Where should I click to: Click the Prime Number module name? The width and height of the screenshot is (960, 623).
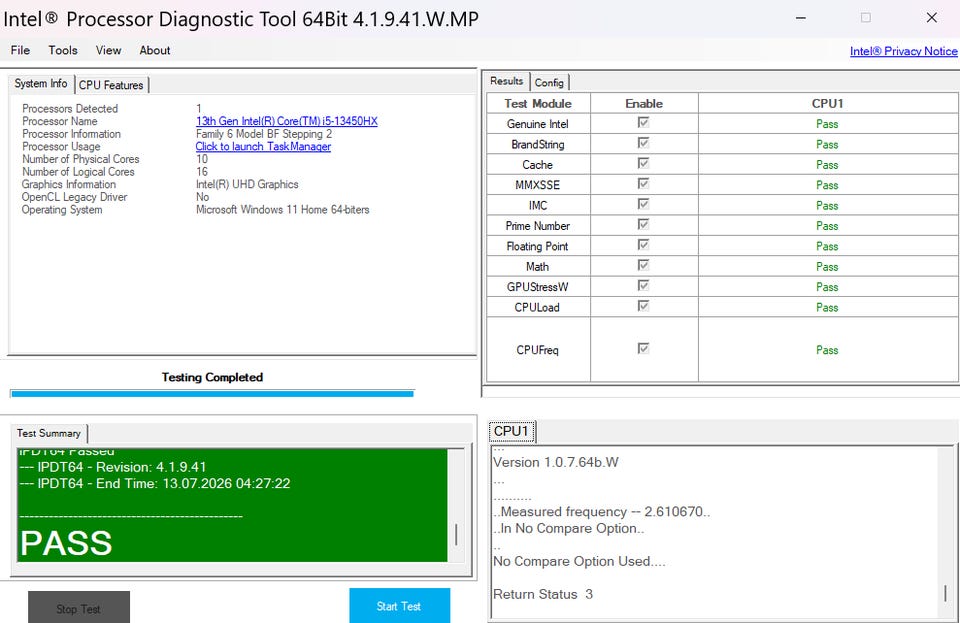point(538,226)
